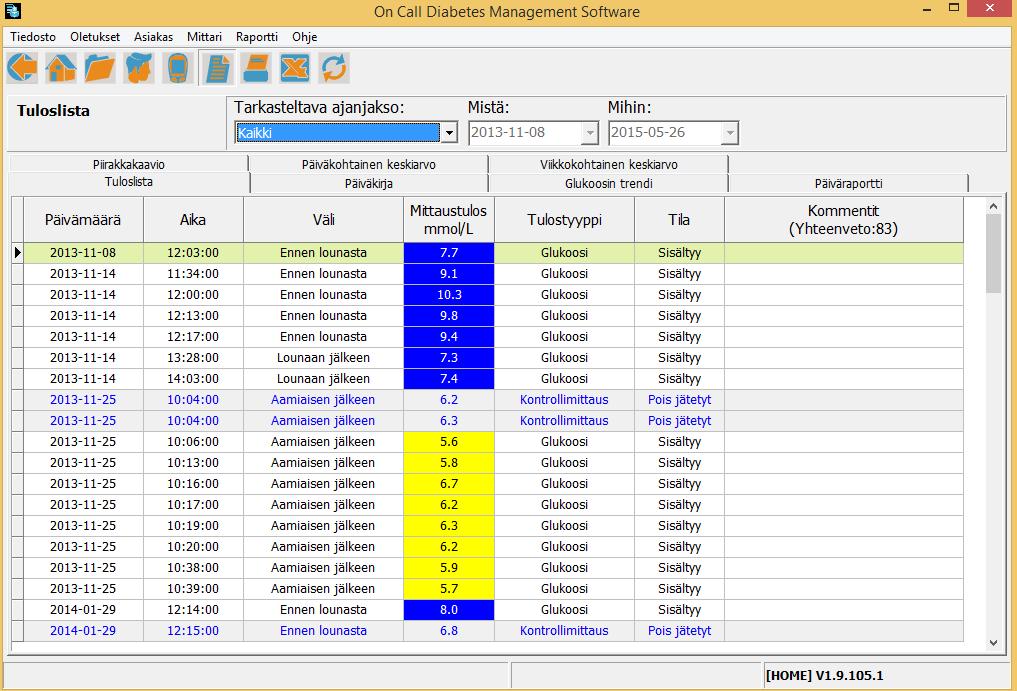Viewport: 1017px width, 691px height.
Task: Open the Mihin date picker arrow
Action: tap(730, 133)
